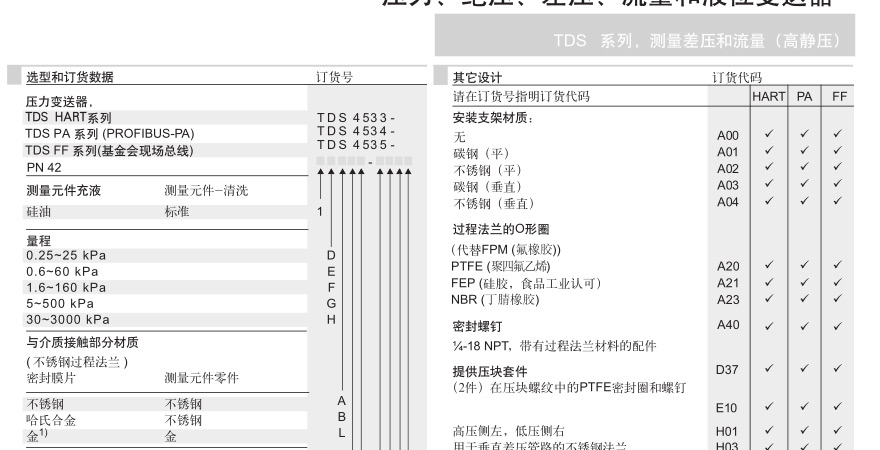Viewport: 880px width, 450px height.
Task: Click the PTFE (聚四氟乙烯) option
Action: (x=501, y=266)
